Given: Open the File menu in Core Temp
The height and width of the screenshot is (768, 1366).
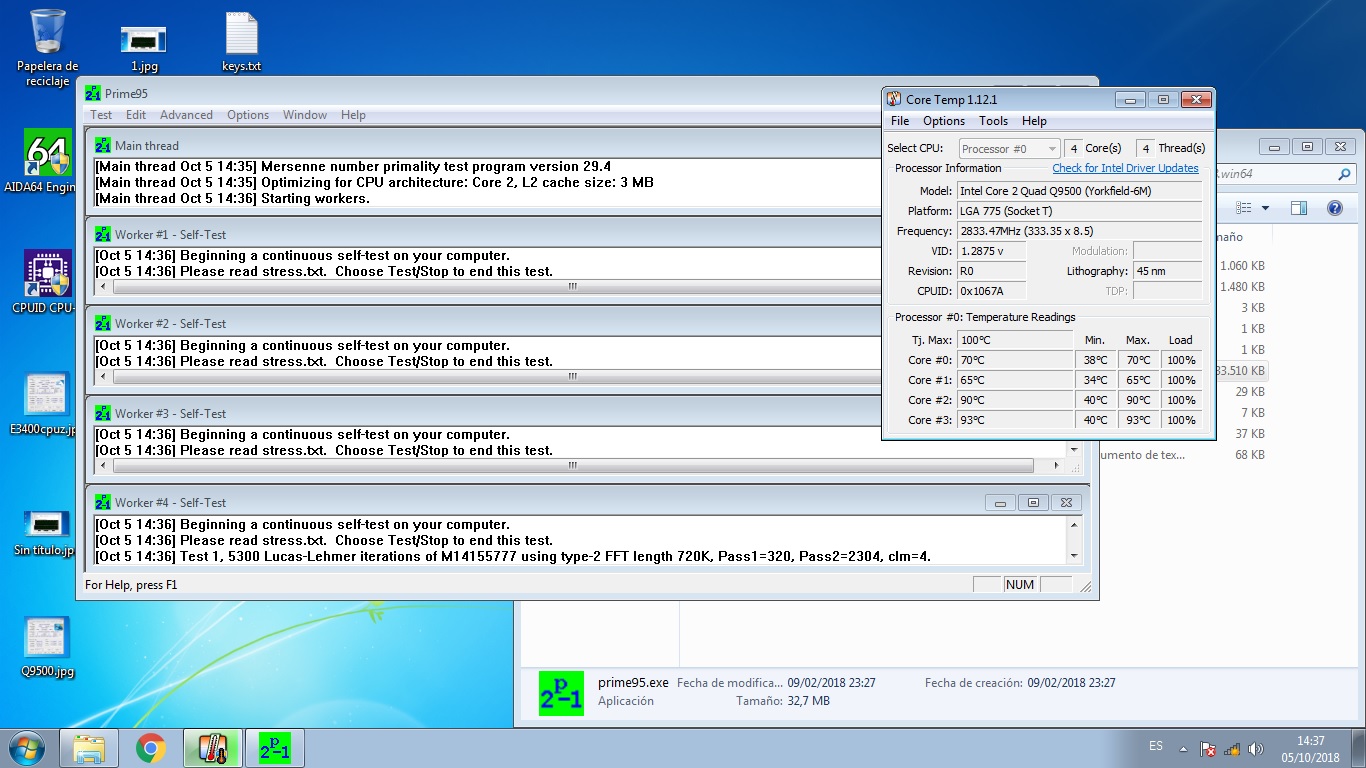Looking at the screenshot, I should (900, 121).
